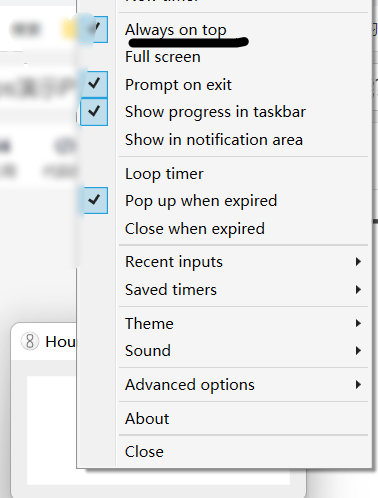
Task: Uncheck the Always on top checkmark
Action: (94, 29)
